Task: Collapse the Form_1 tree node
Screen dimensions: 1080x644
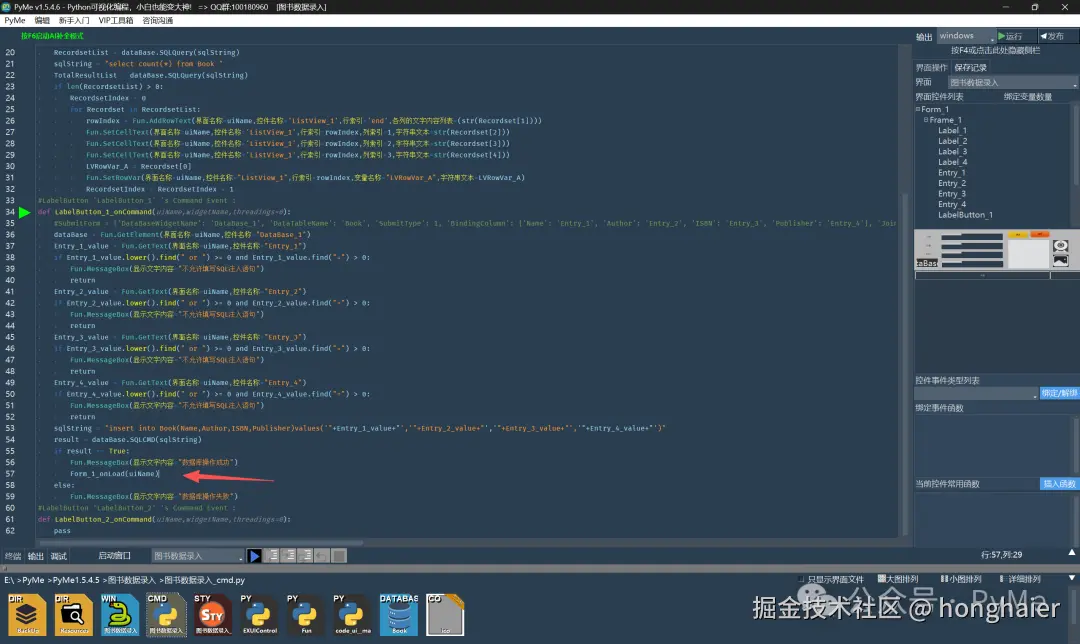Action: tap(918, 110)
